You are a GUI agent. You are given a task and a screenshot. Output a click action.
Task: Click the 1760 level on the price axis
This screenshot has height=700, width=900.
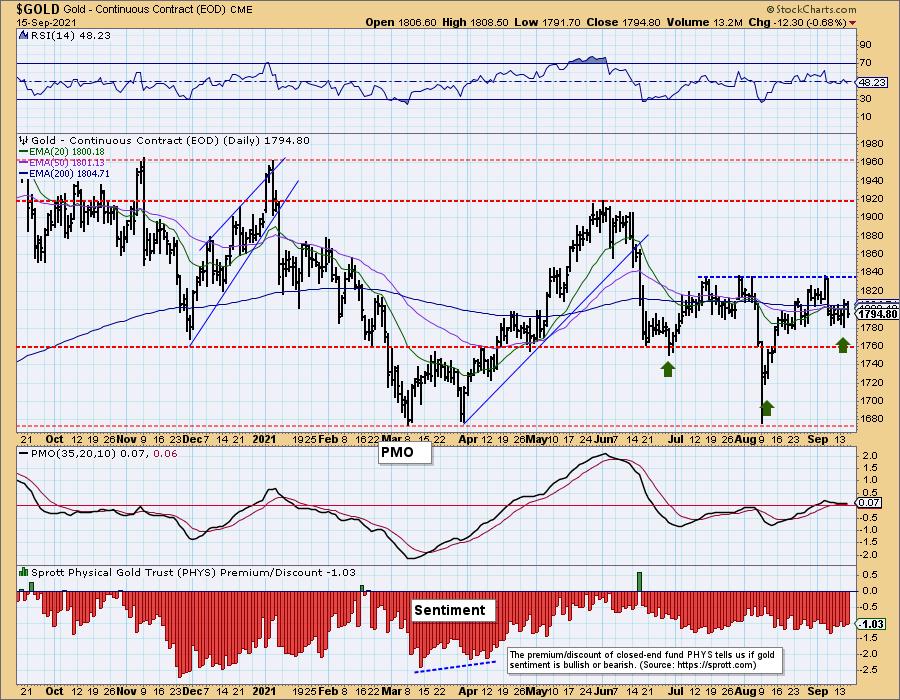[x=872, y=345]
